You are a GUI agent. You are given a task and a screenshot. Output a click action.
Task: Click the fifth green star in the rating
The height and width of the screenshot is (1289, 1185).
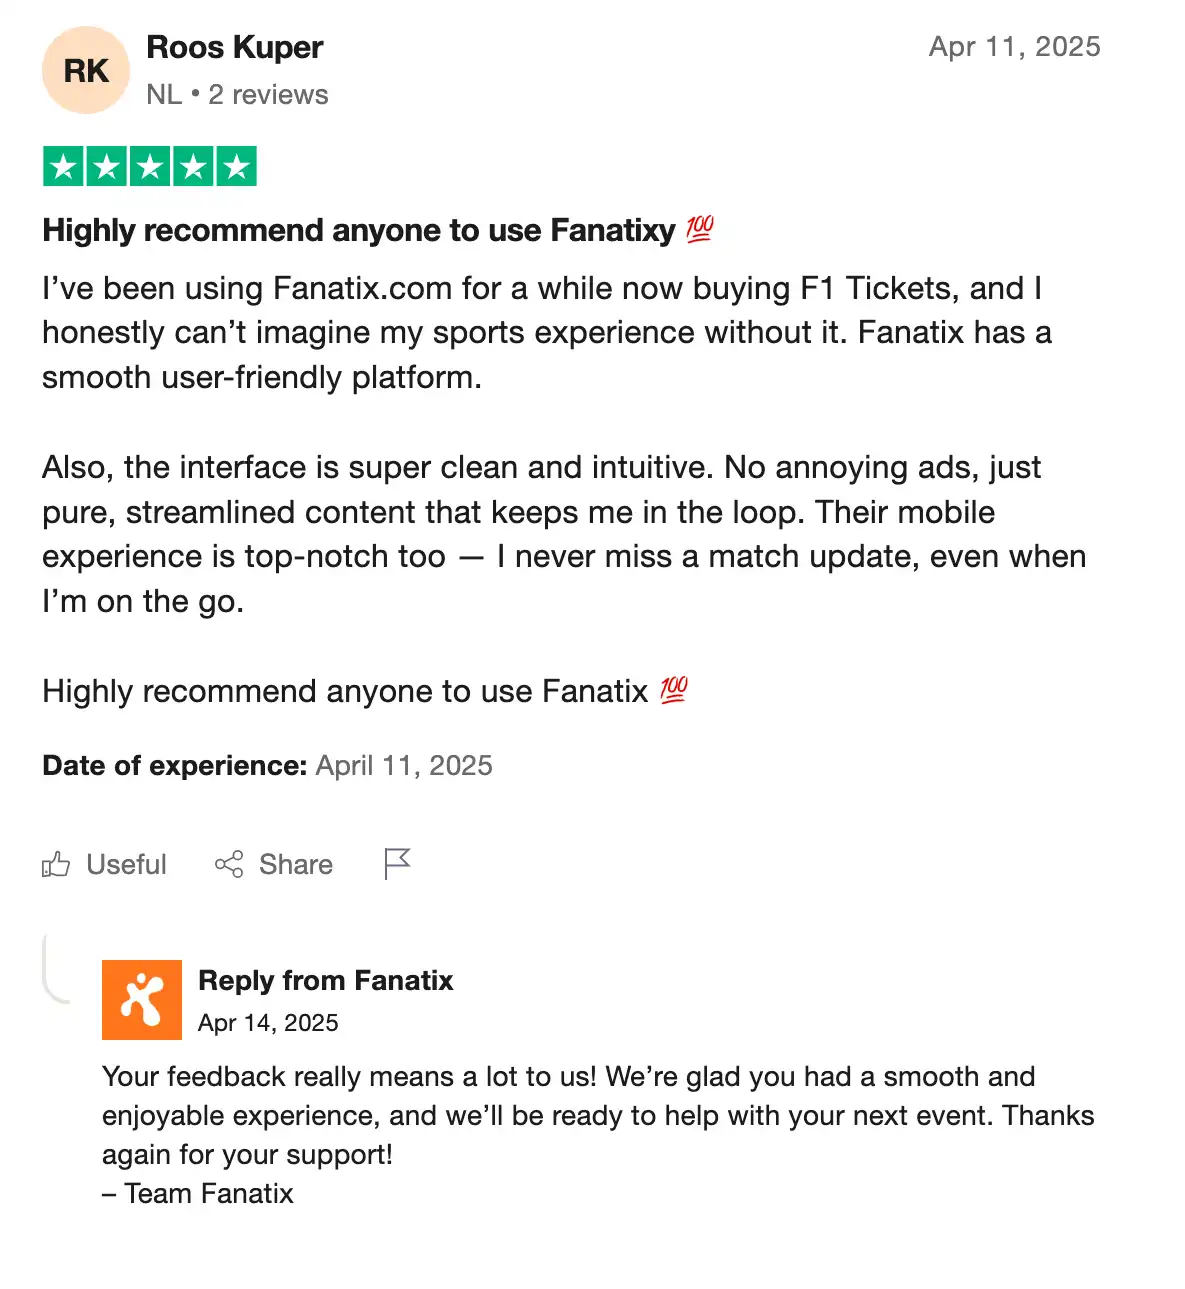click(x=237, y=166)
